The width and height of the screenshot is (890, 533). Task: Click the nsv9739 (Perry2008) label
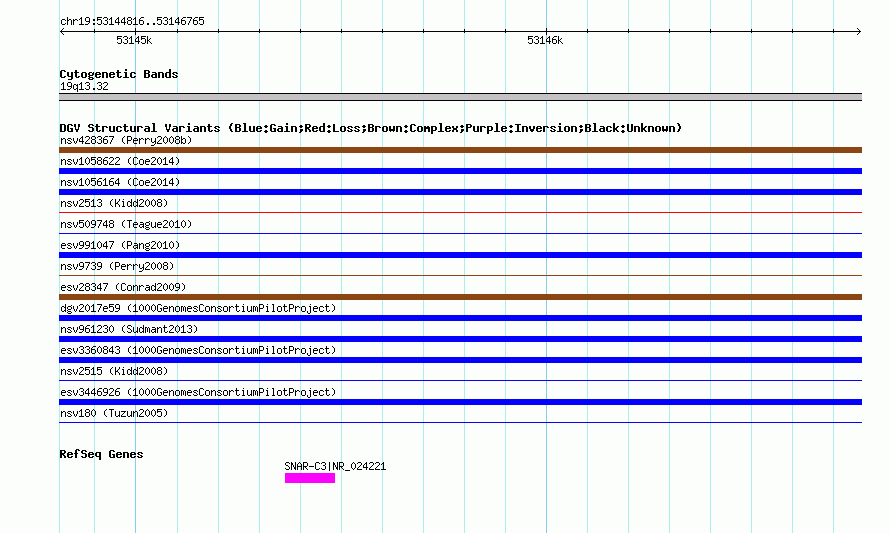pyautogui.click(x=117, y=266)
